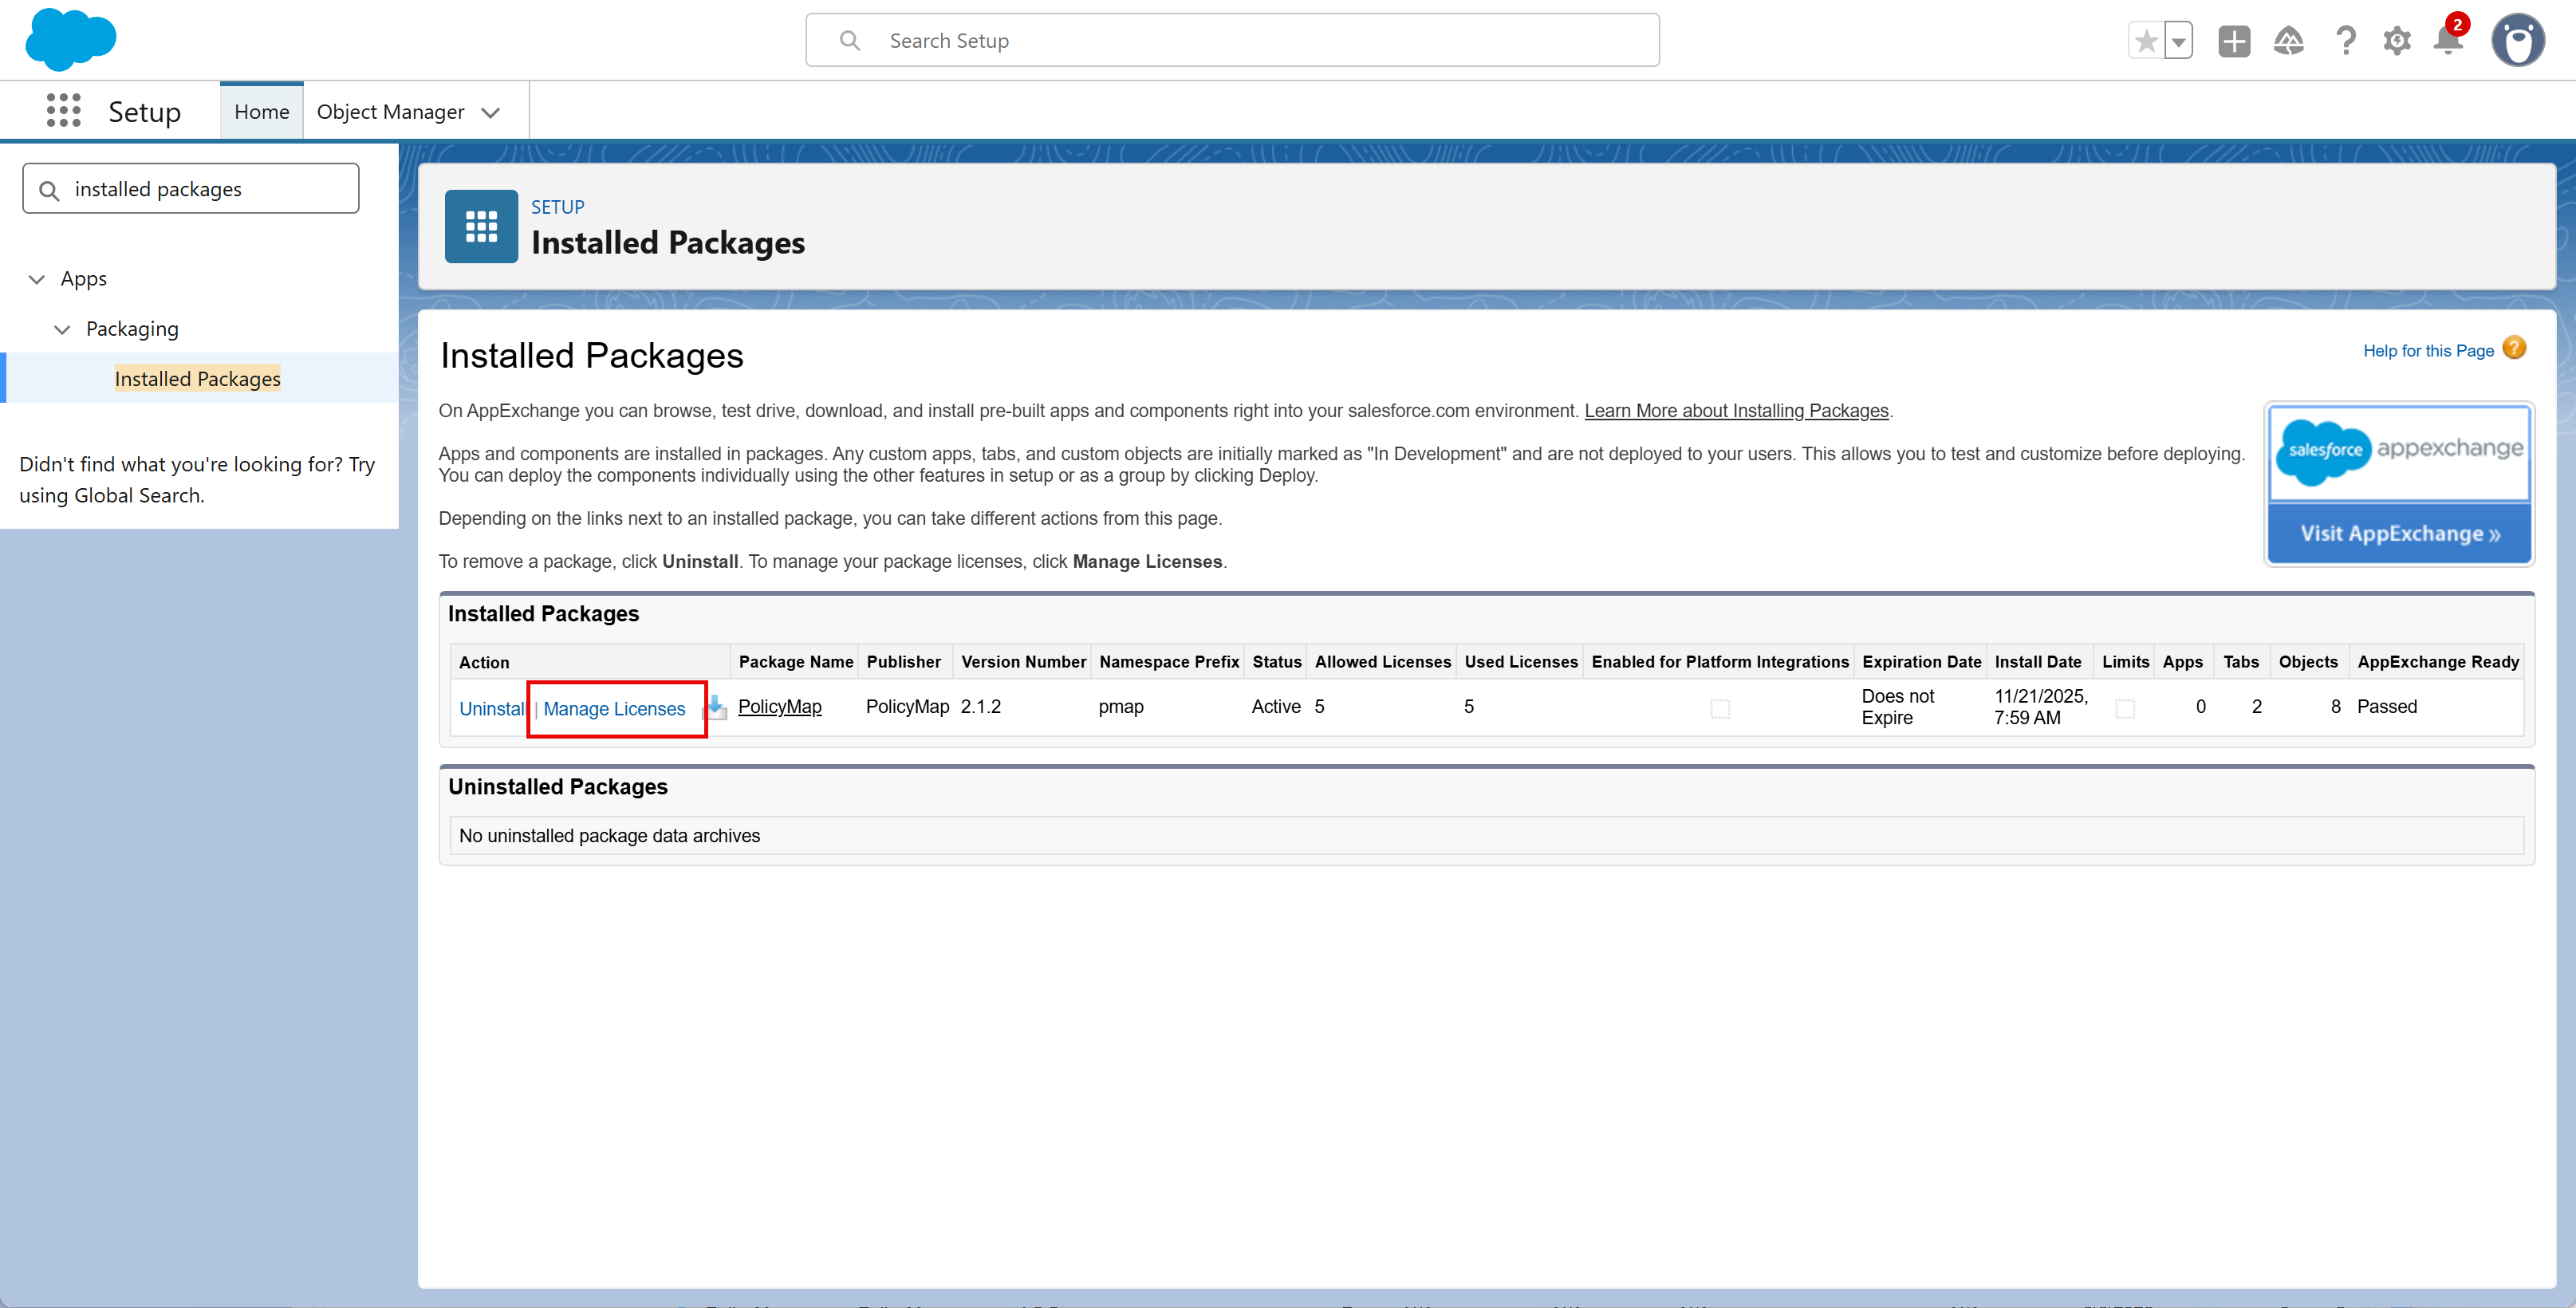Click the Trailhead guidance icon
Image resolution: width=2576 pixels, height=1308 pixels.
(2288, 41)
